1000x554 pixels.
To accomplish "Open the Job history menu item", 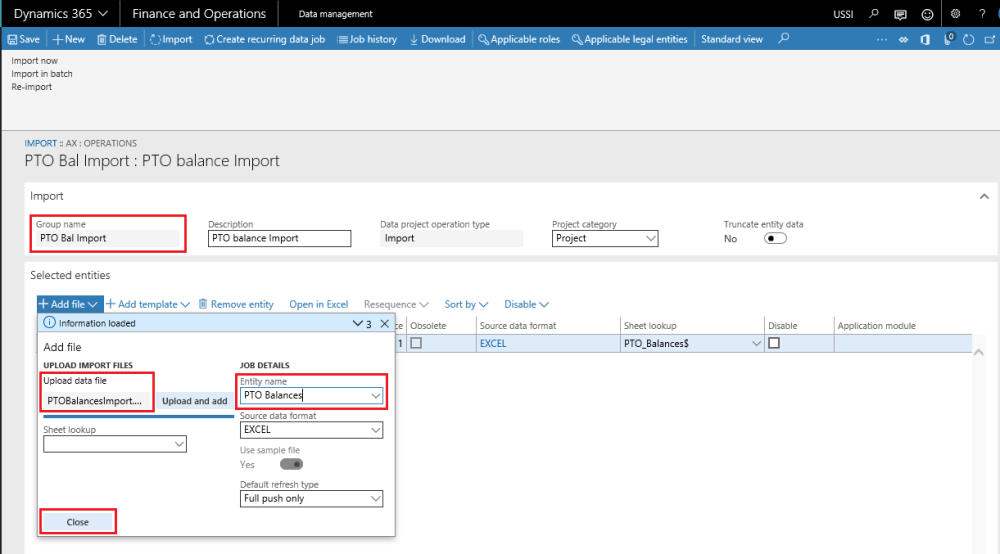I will [367, 39].
